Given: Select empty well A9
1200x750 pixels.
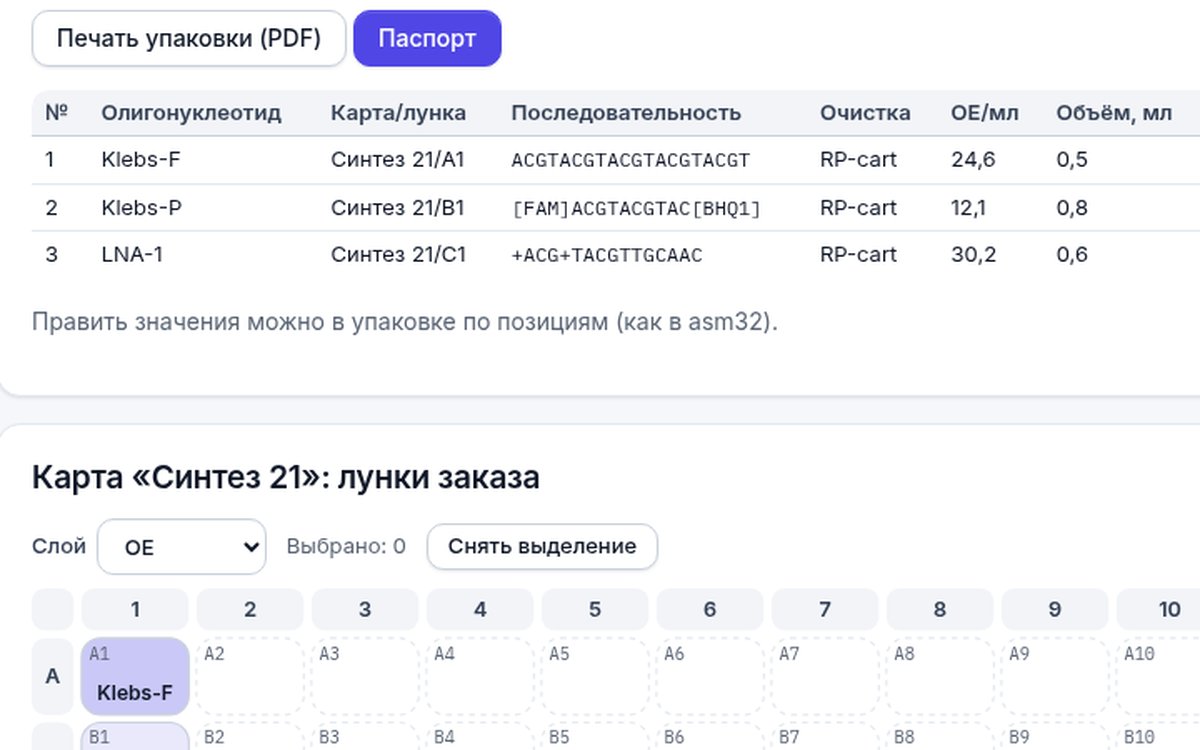Looking at the screenshot, I should 1055,676.
